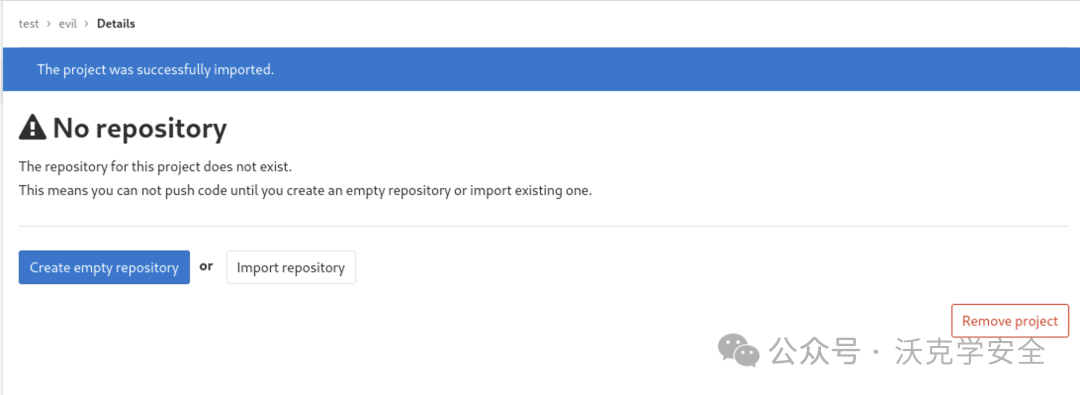This screenshot has height=395, width=1080.
Task: Open the "test" breadcrumb link
Action: pos(29,24)
